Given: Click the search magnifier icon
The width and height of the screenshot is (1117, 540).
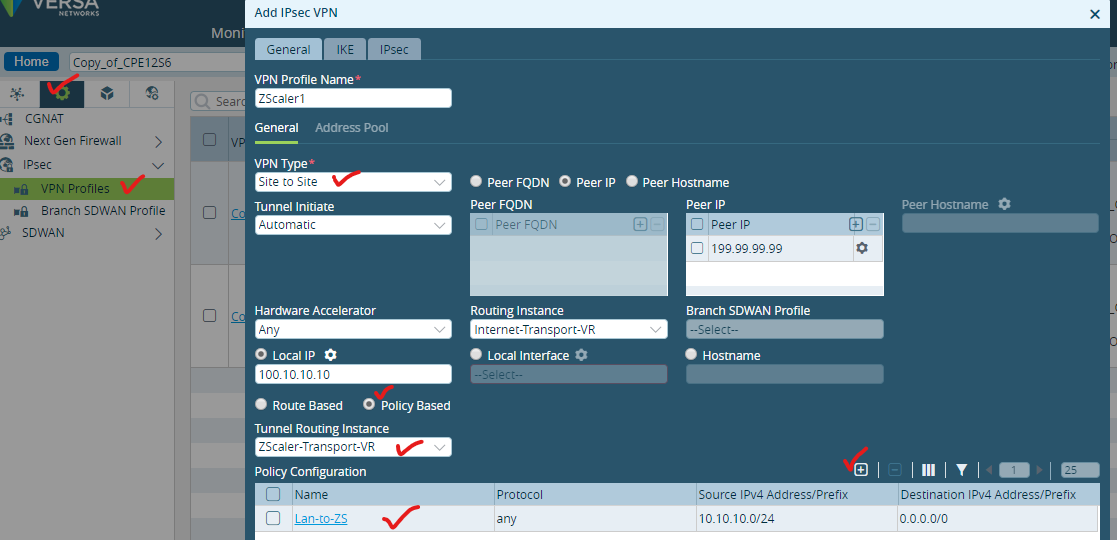Looking at the screenshot, I should pos(203,101).
